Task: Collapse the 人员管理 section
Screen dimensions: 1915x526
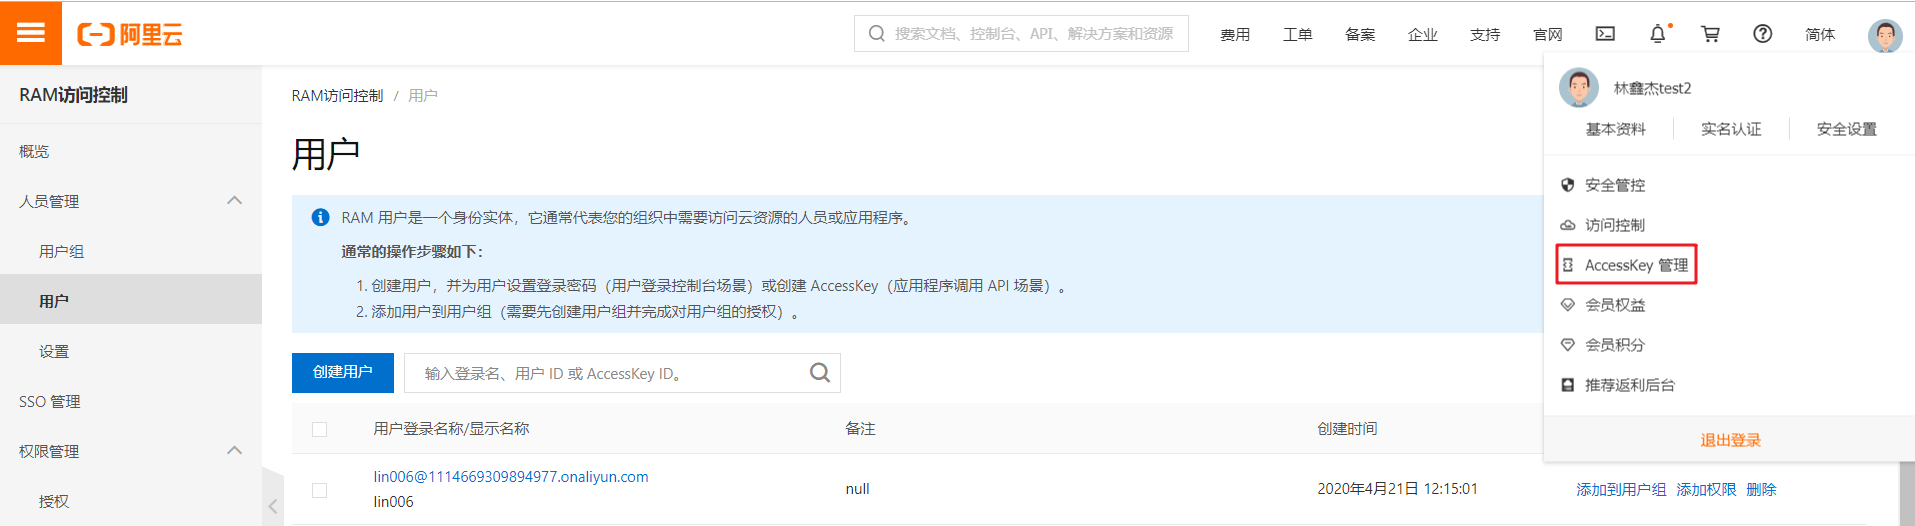Action: pos(235,201)
